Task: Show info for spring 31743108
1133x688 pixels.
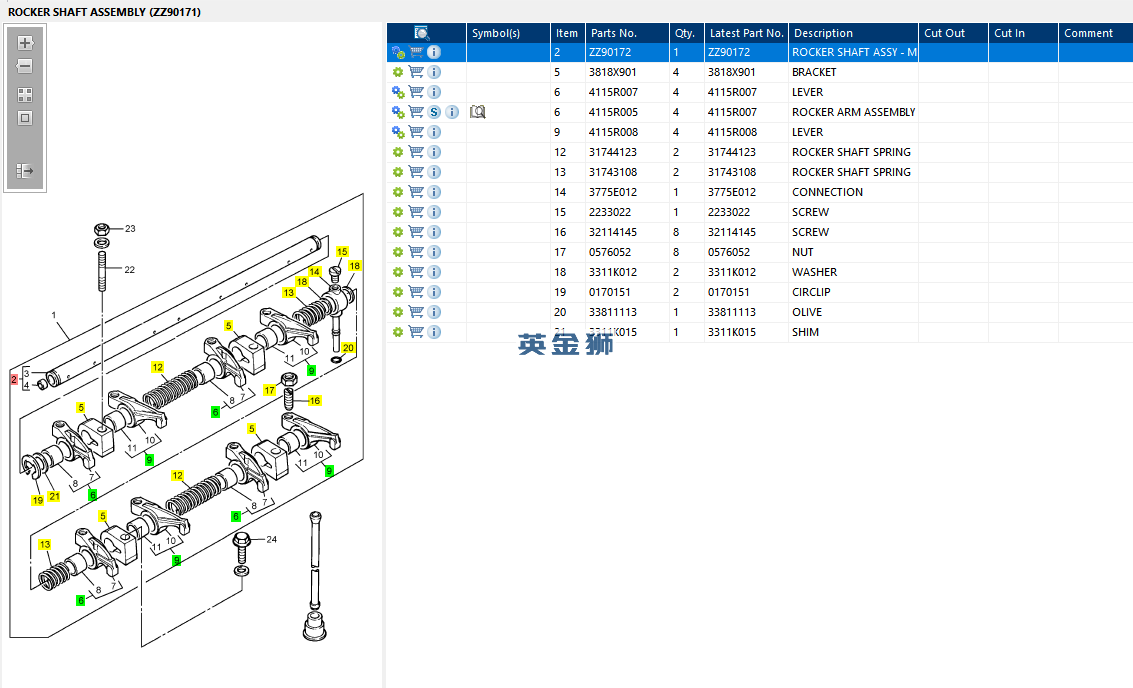Action: pos(434,172)
